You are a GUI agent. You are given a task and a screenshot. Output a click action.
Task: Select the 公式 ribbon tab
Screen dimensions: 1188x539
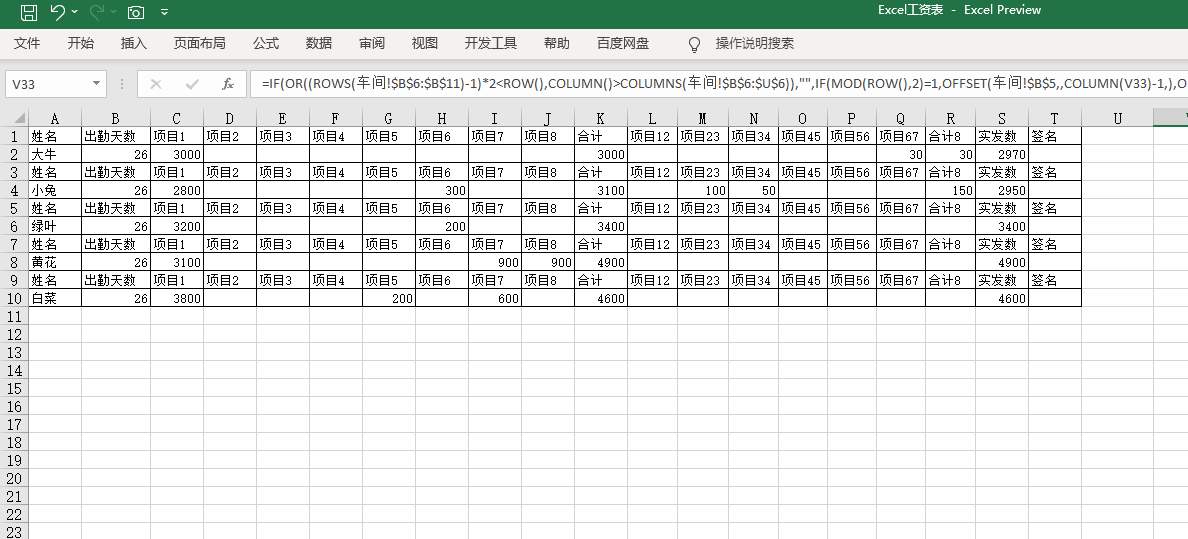(266, 43)
